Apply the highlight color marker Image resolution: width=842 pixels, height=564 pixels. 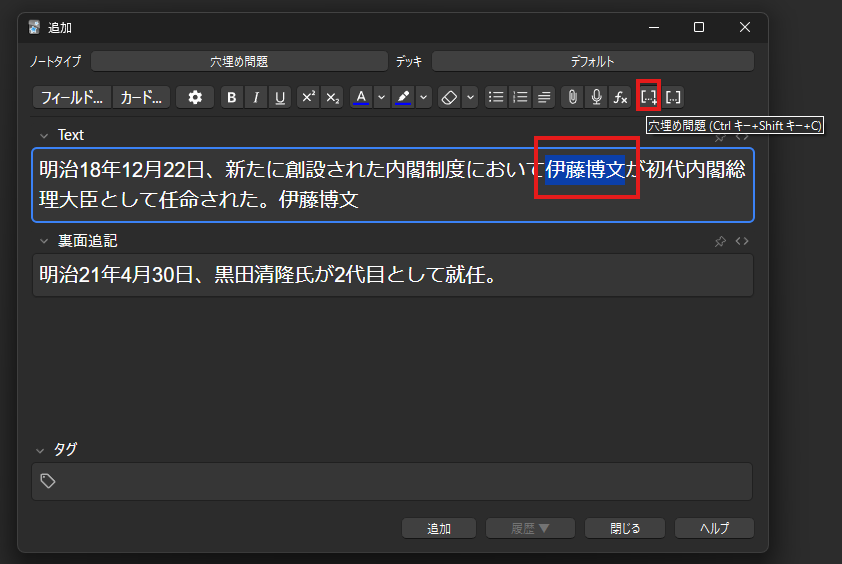[403, 97]
